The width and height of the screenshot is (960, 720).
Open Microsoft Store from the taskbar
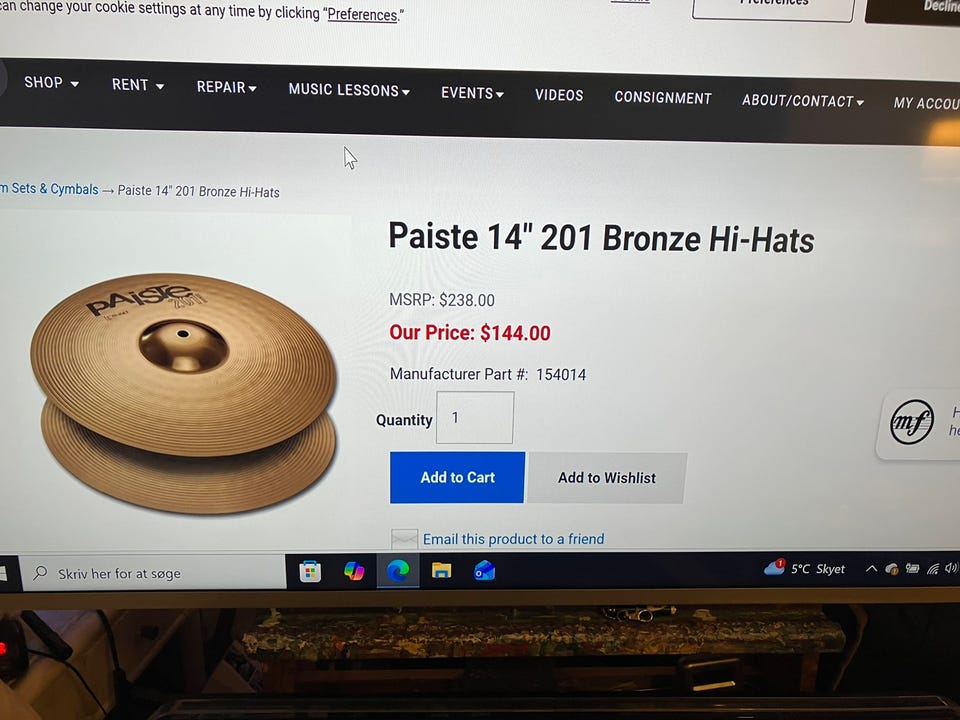click(310, 572)
